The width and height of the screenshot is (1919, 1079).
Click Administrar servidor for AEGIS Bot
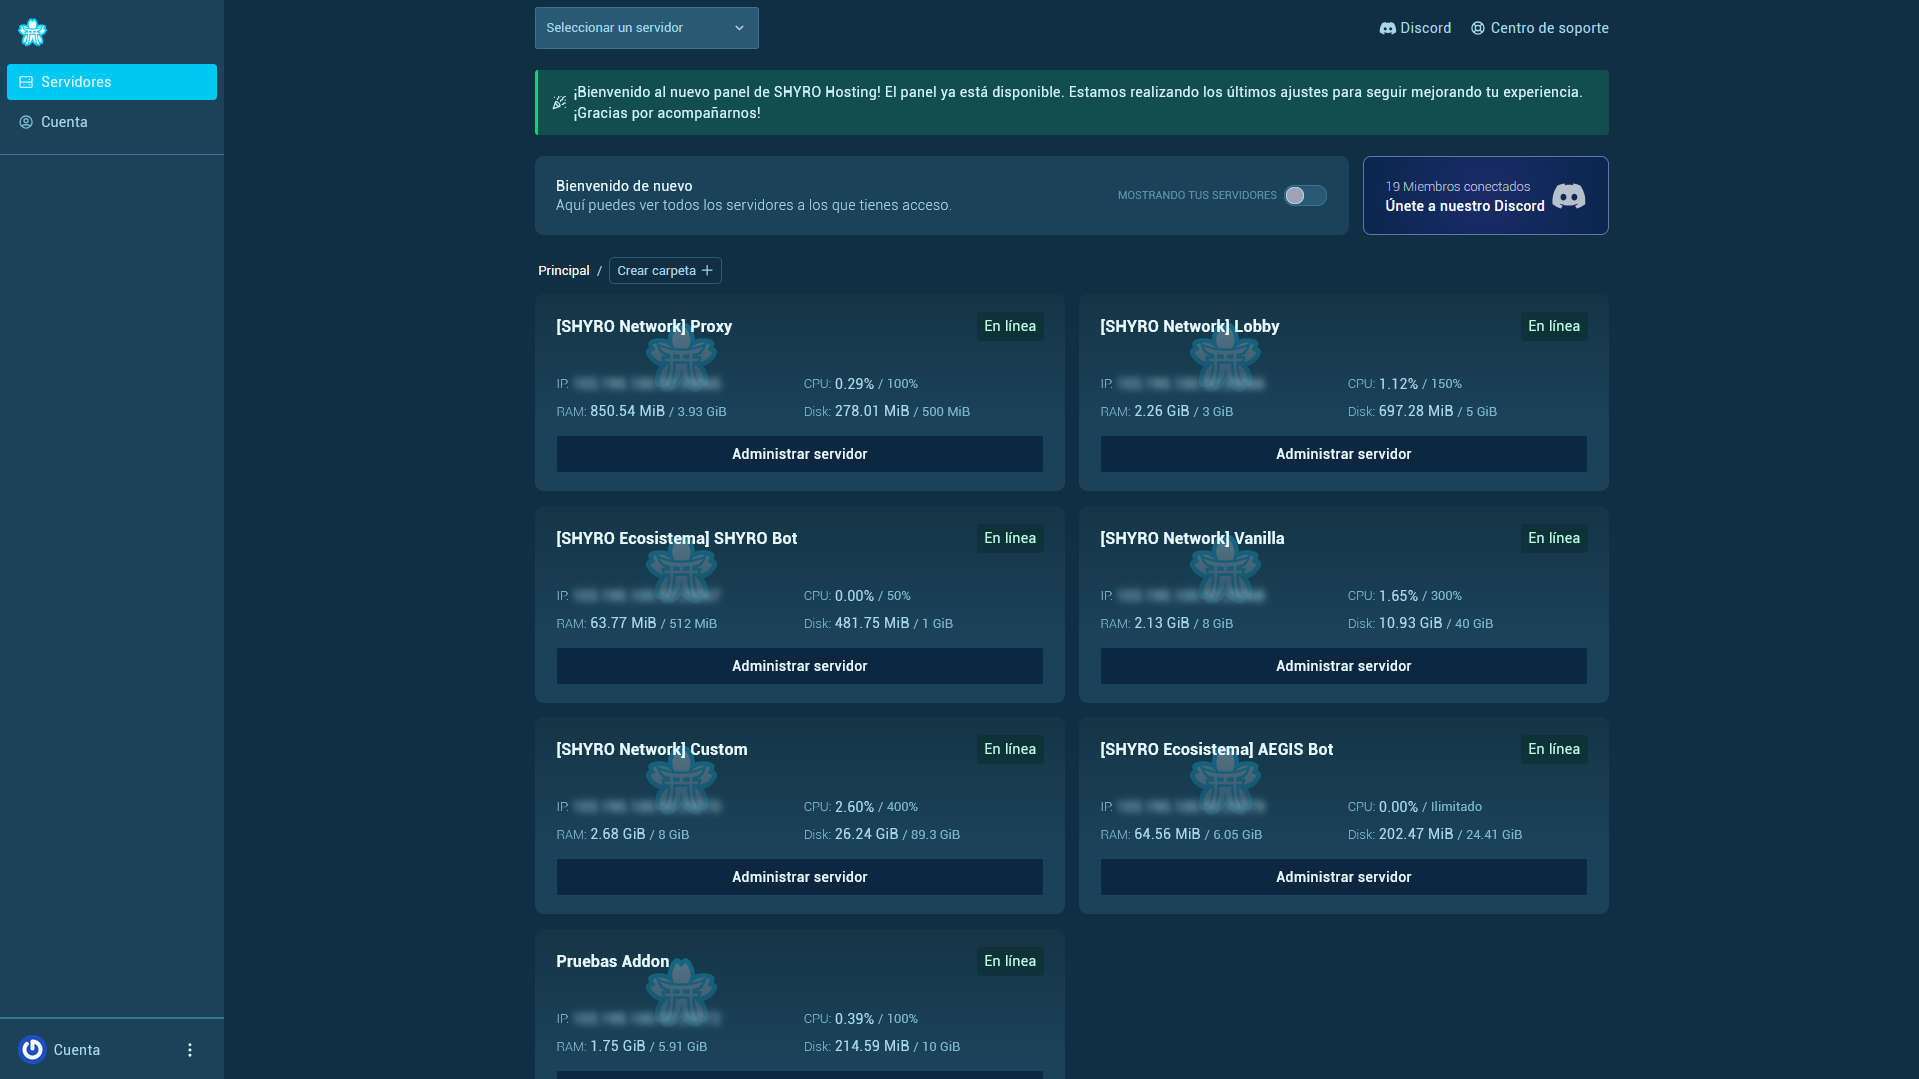tap(1343, 877)
